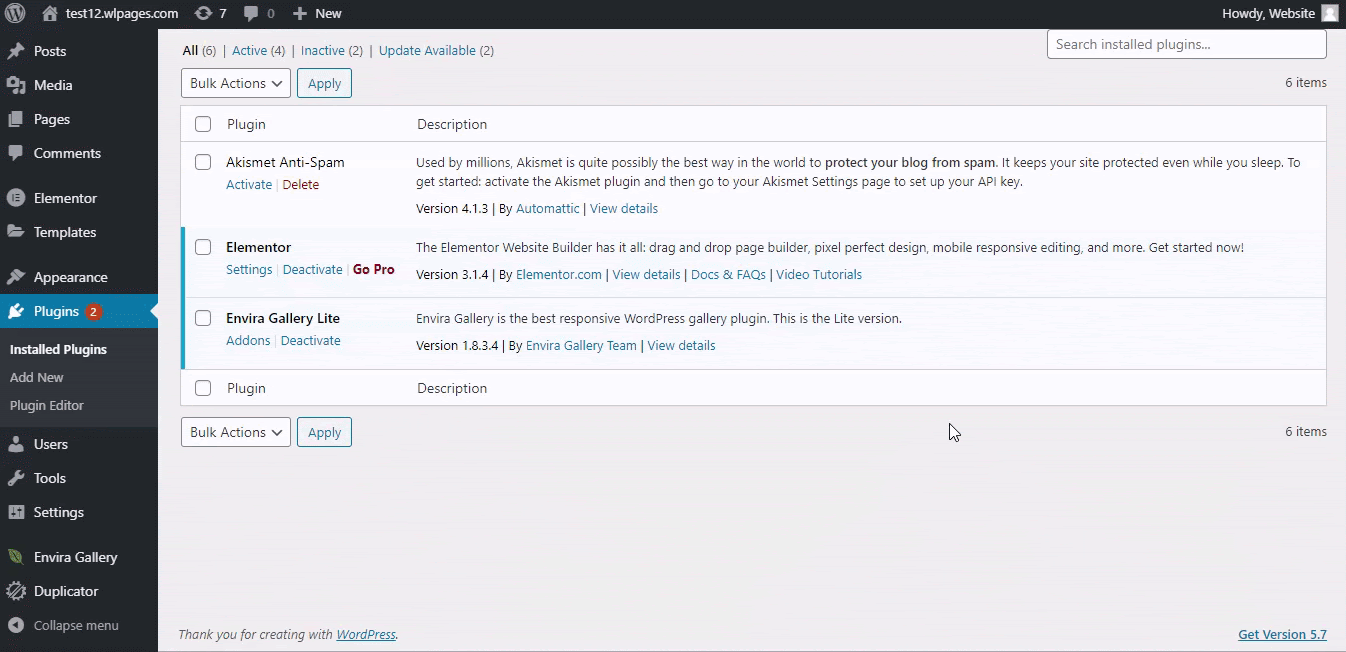This screenshot has height=652, width=1346.
Task: Click the Duplicator gear icon in sidebar
Action: tap(15, 591)
